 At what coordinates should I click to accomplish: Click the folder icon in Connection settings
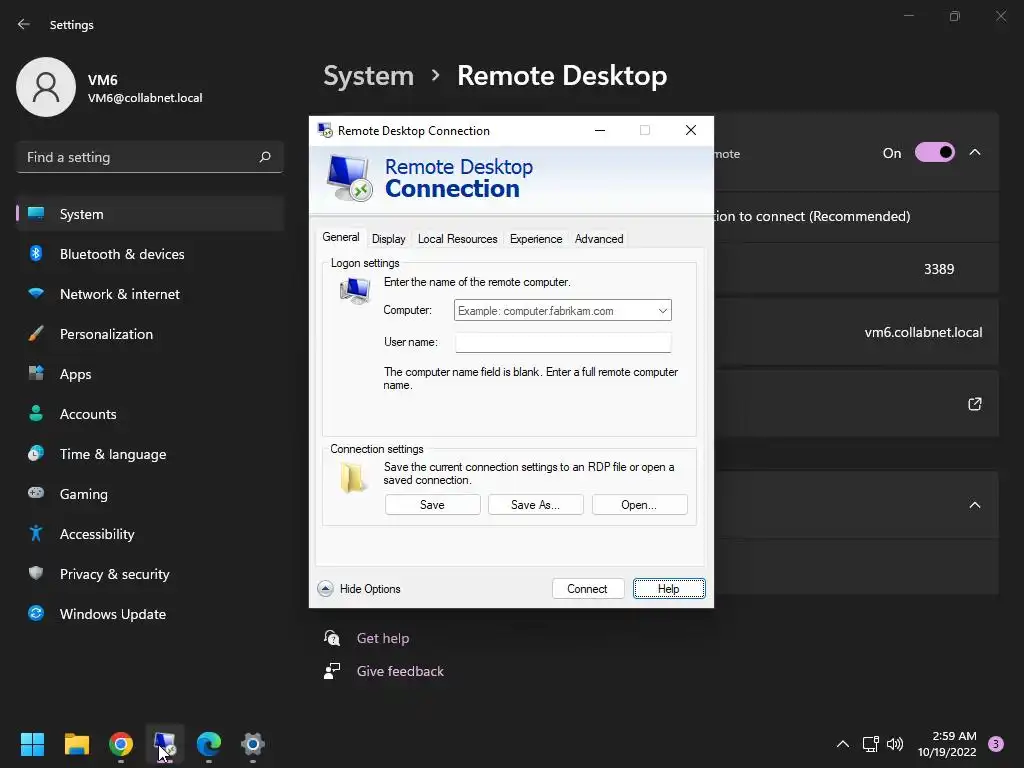[353, 478]
